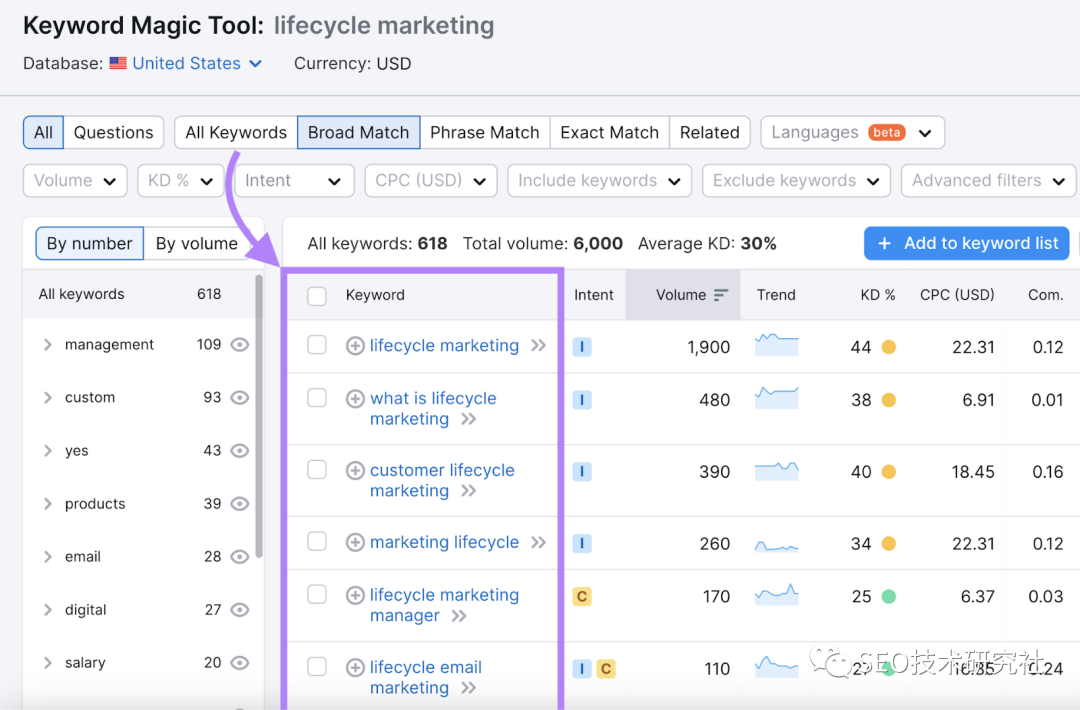Click the Commercial intent badge for 'lifecycle marketing manager'

(582, 597)
